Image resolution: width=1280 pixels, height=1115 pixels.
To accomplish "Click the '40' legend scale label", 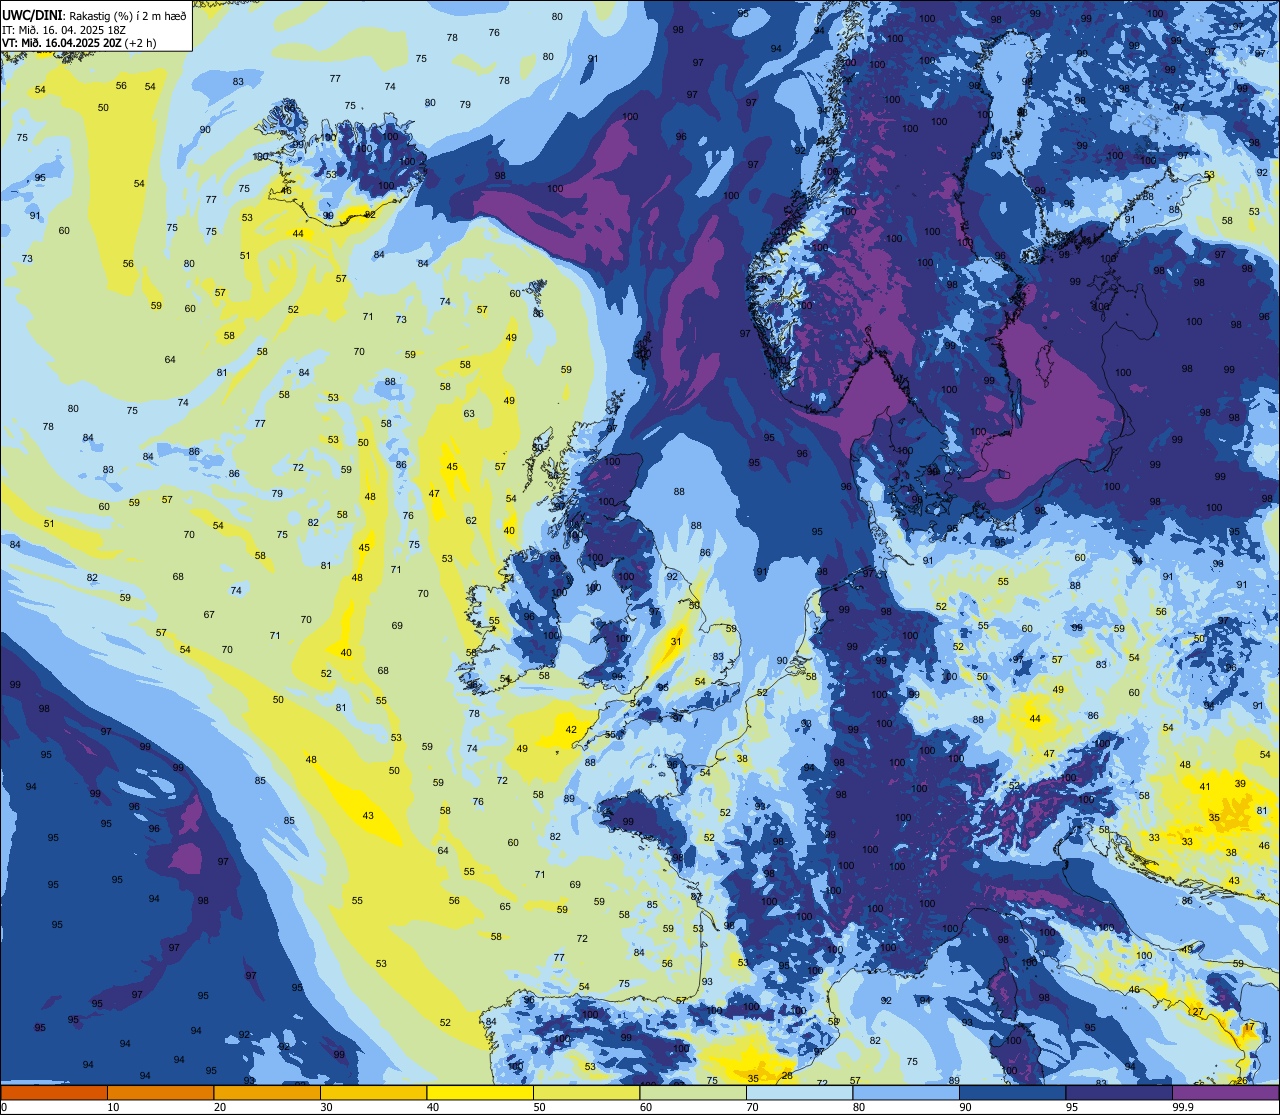I will click(x=433, y=1107).
